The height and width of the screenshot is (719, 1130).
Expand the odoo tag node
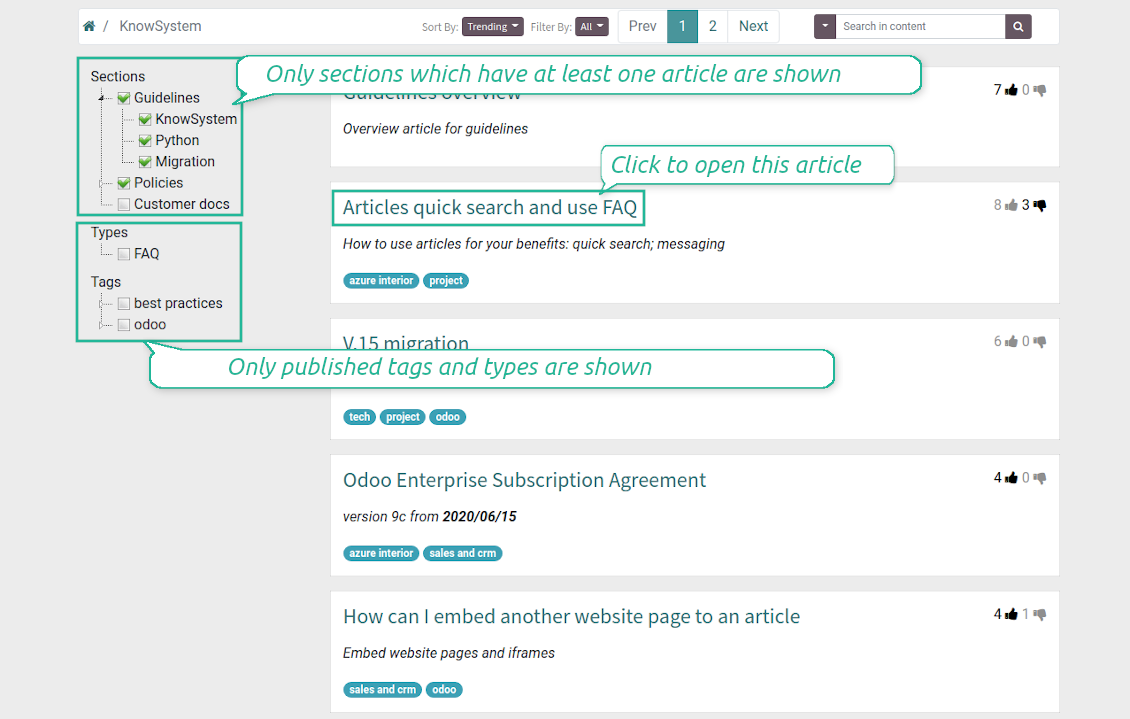pyautogui.click(x=102, y=326)
